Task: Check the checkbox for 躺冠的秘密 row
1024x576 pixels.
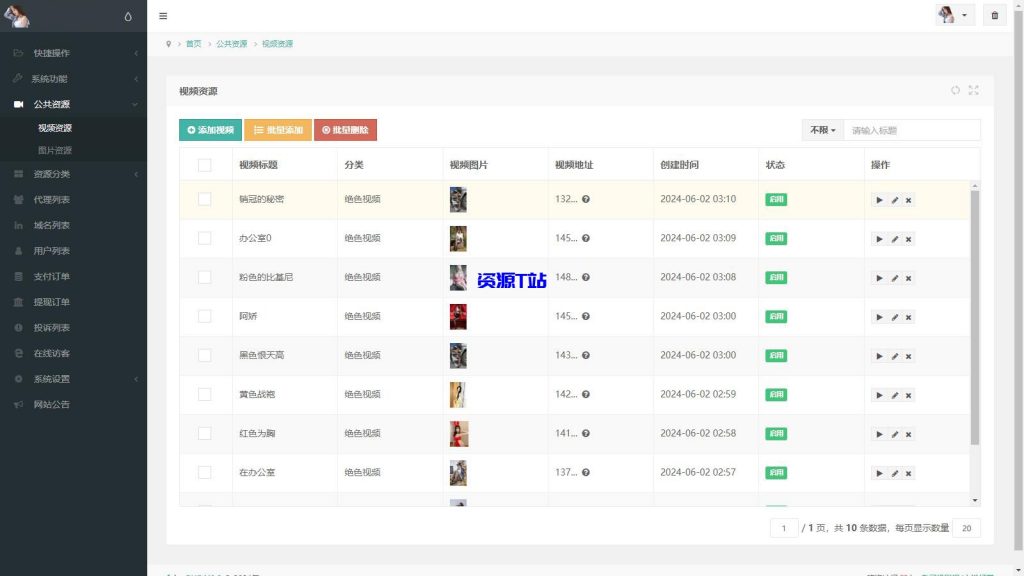Action: click(205, 199)
